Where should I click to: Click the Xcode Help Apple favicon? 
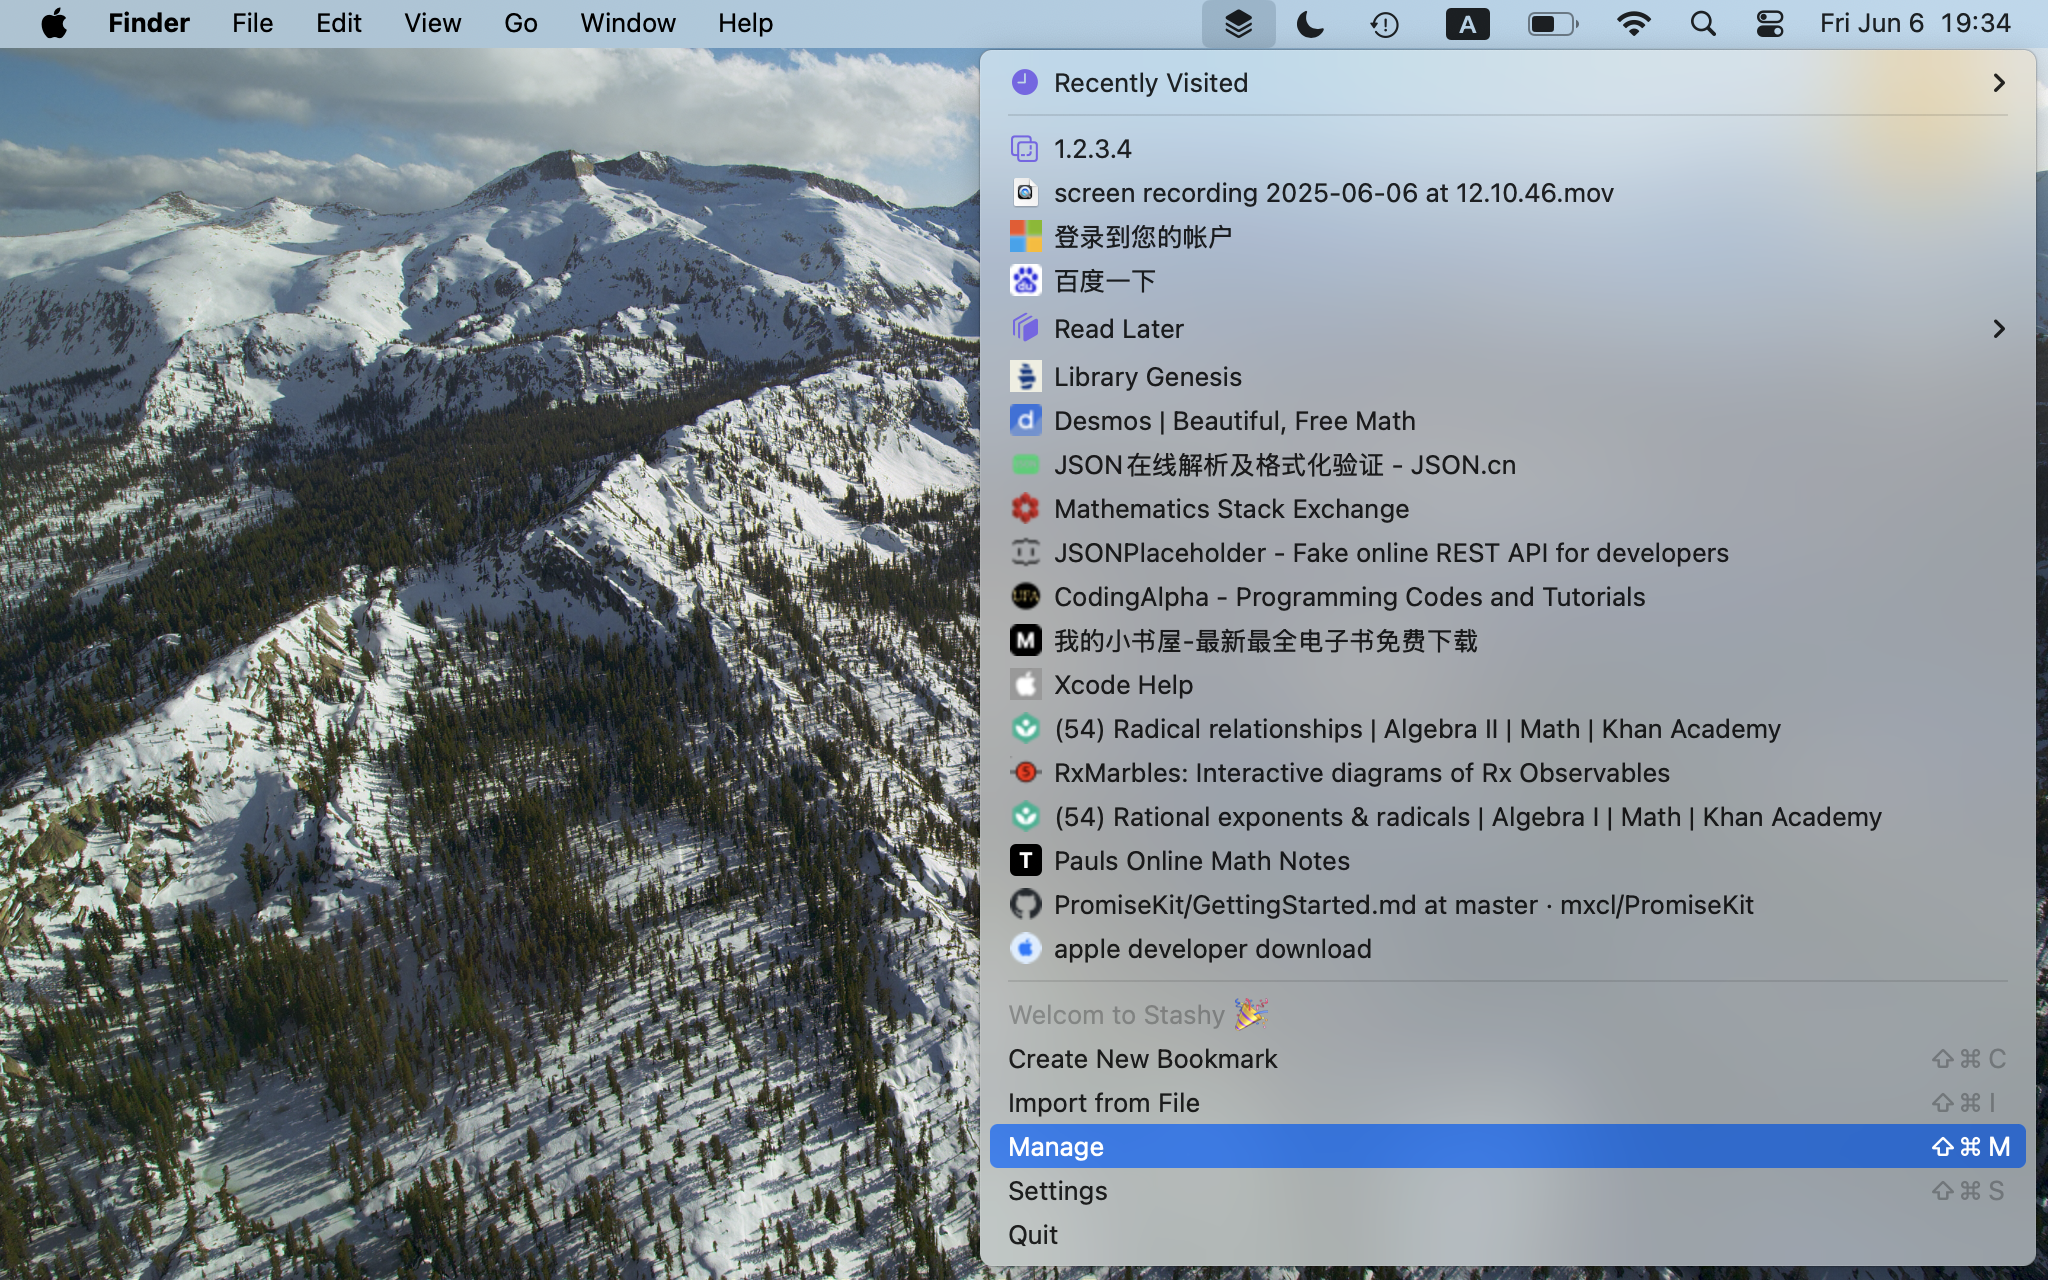point(1025,684)
